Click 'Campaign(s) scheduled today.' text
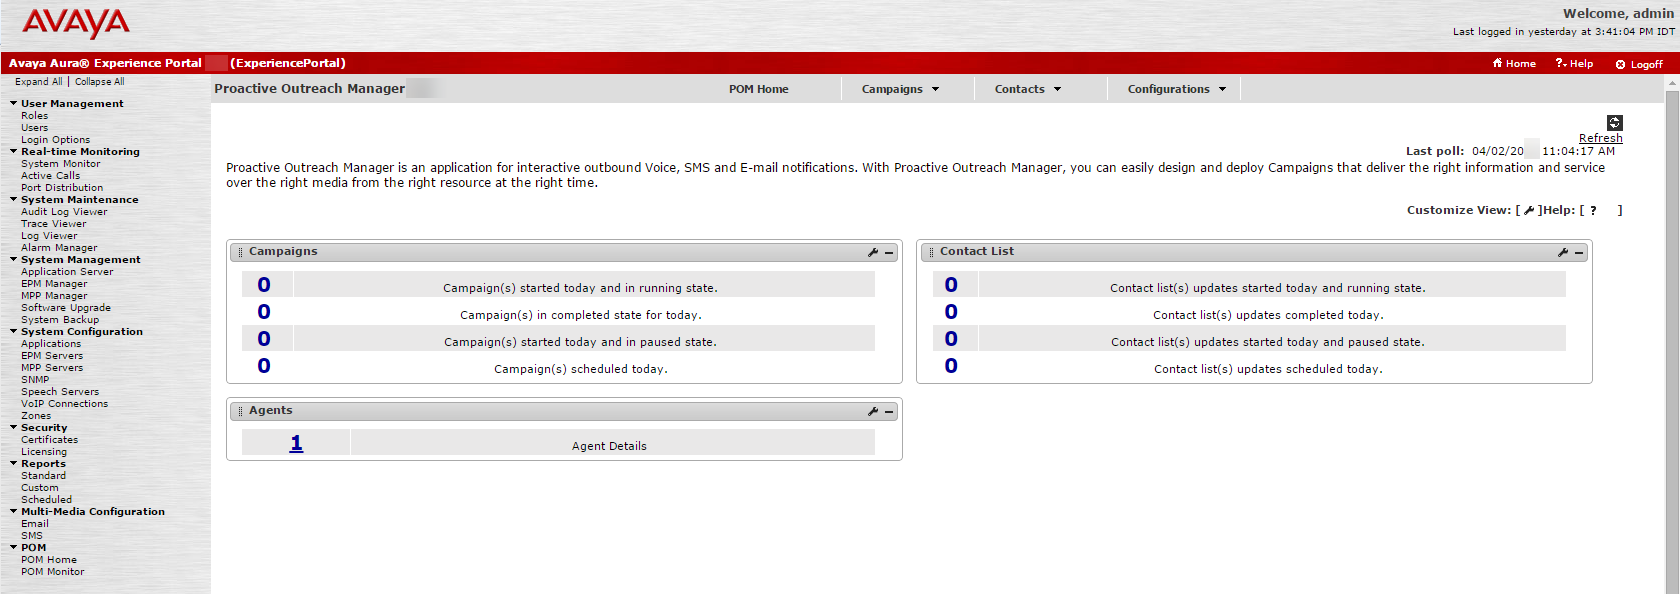1680x594 pixels. click(581, 369)
